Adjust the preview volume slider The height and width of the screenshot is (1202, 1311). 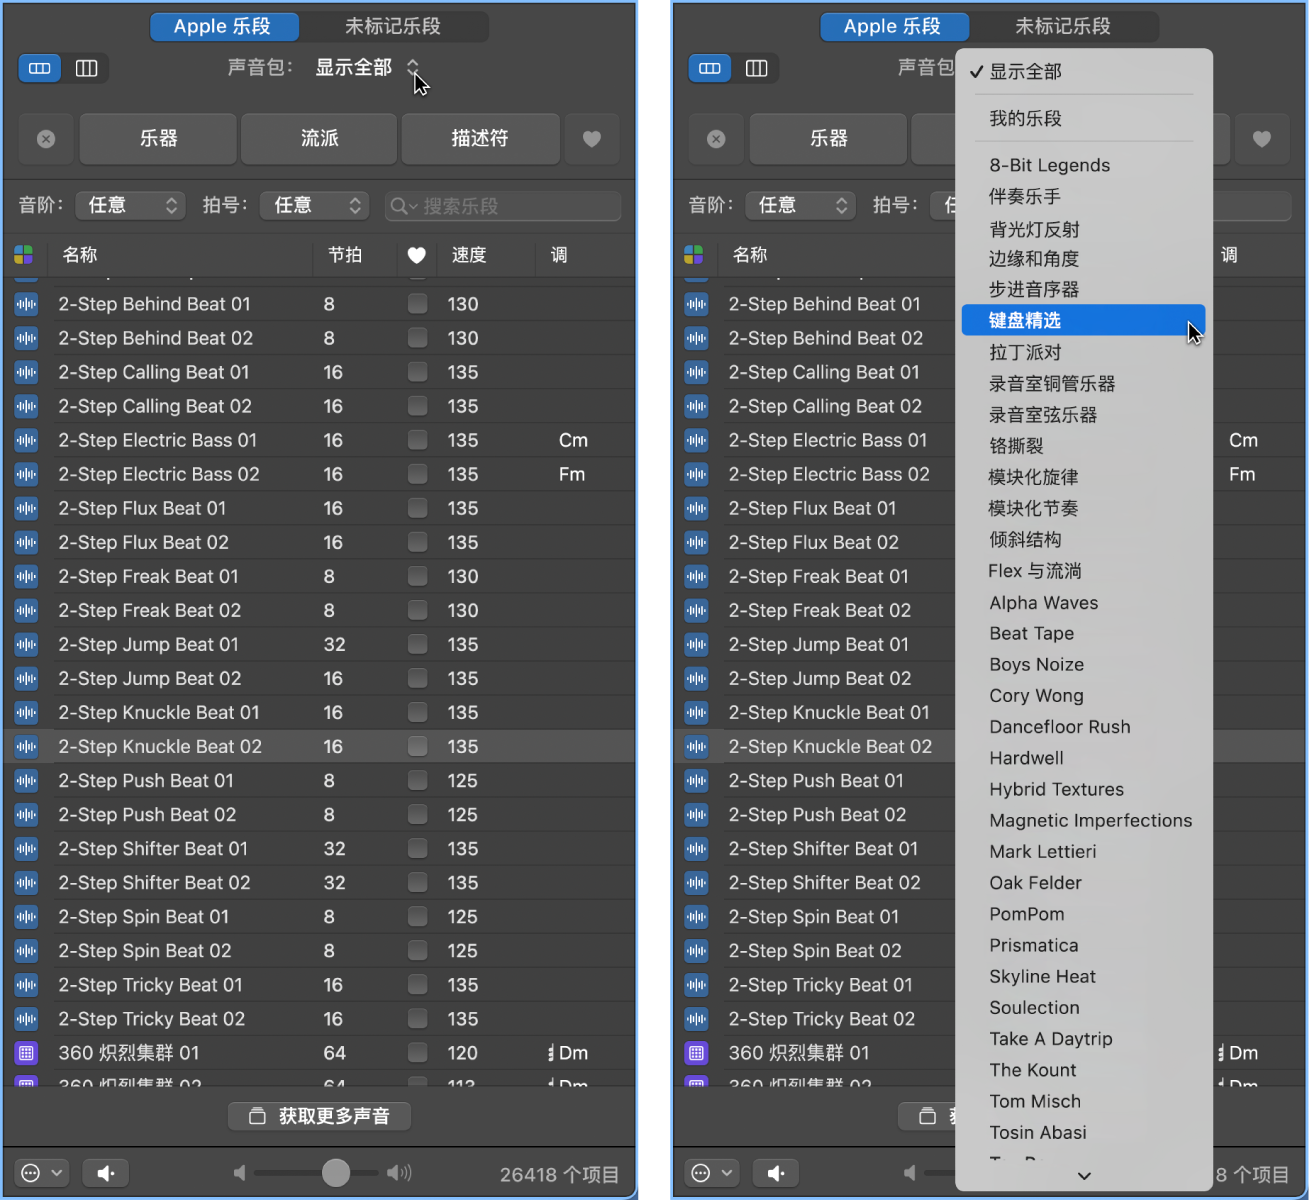click(x=335, y=1172)
